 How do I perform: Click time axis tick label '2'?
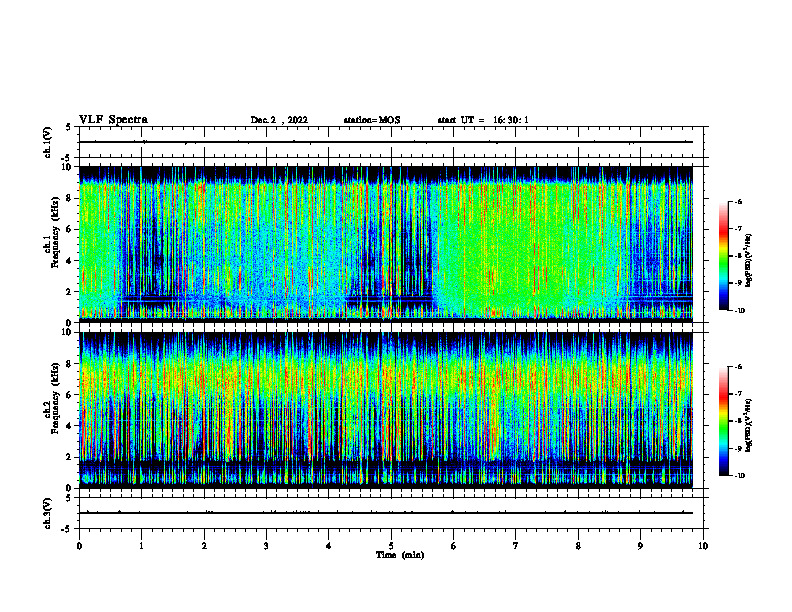click(x=204, y=546)
